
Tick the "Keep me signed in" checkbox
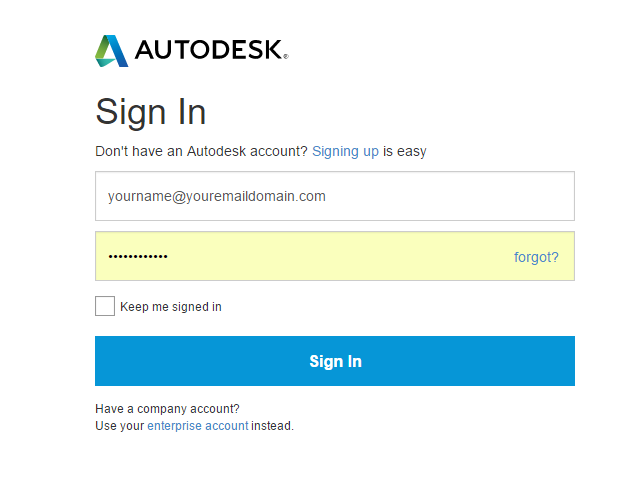pos(105,306)
